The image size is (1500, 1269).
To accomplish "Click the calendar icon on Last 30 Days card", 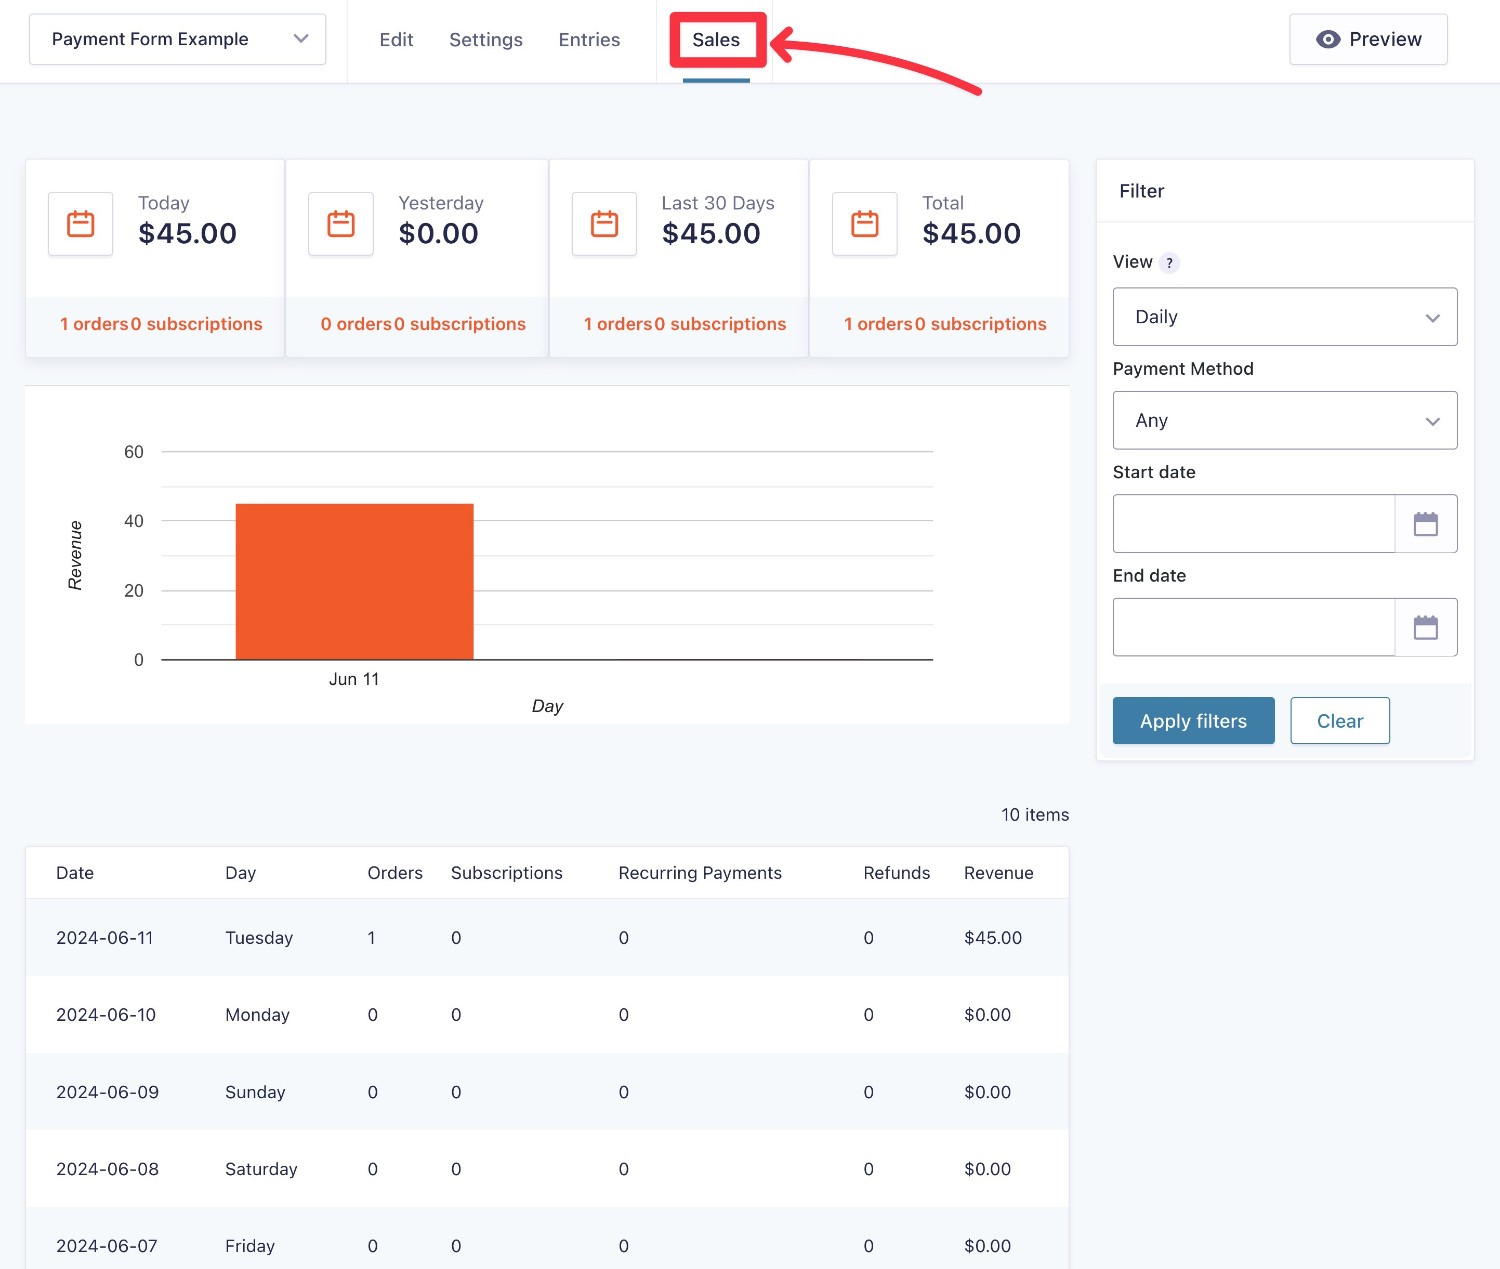I will pos(604,224).
